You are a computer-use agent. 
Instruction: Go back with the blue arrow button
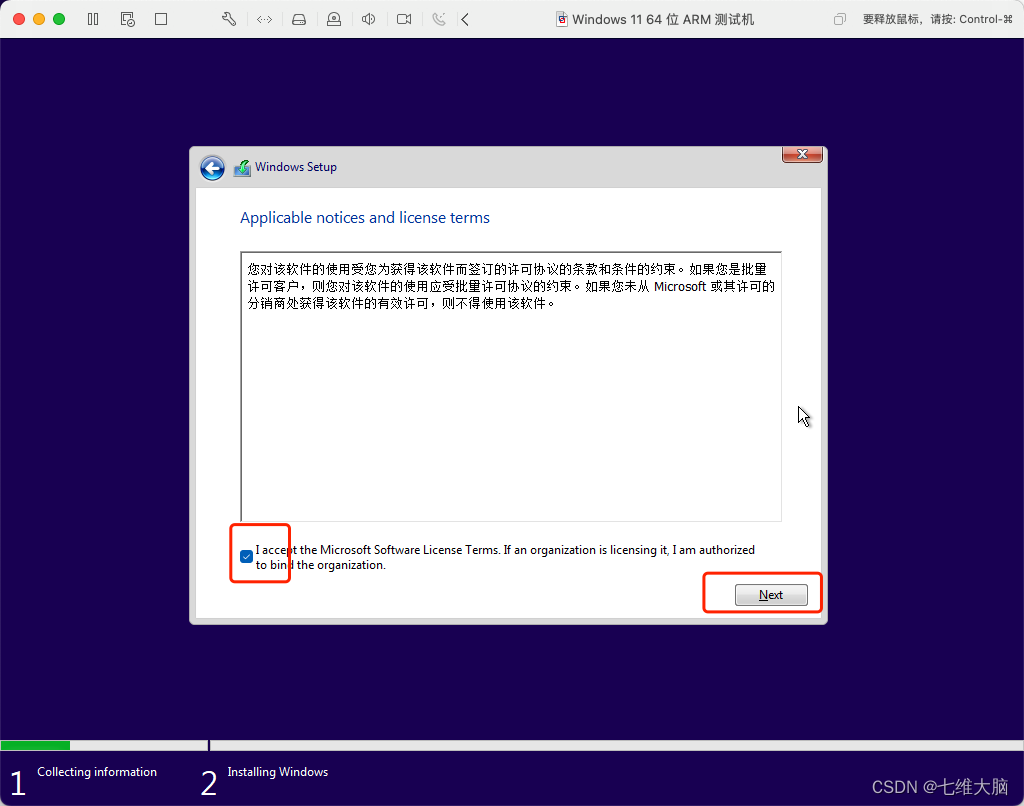point(212,168)
